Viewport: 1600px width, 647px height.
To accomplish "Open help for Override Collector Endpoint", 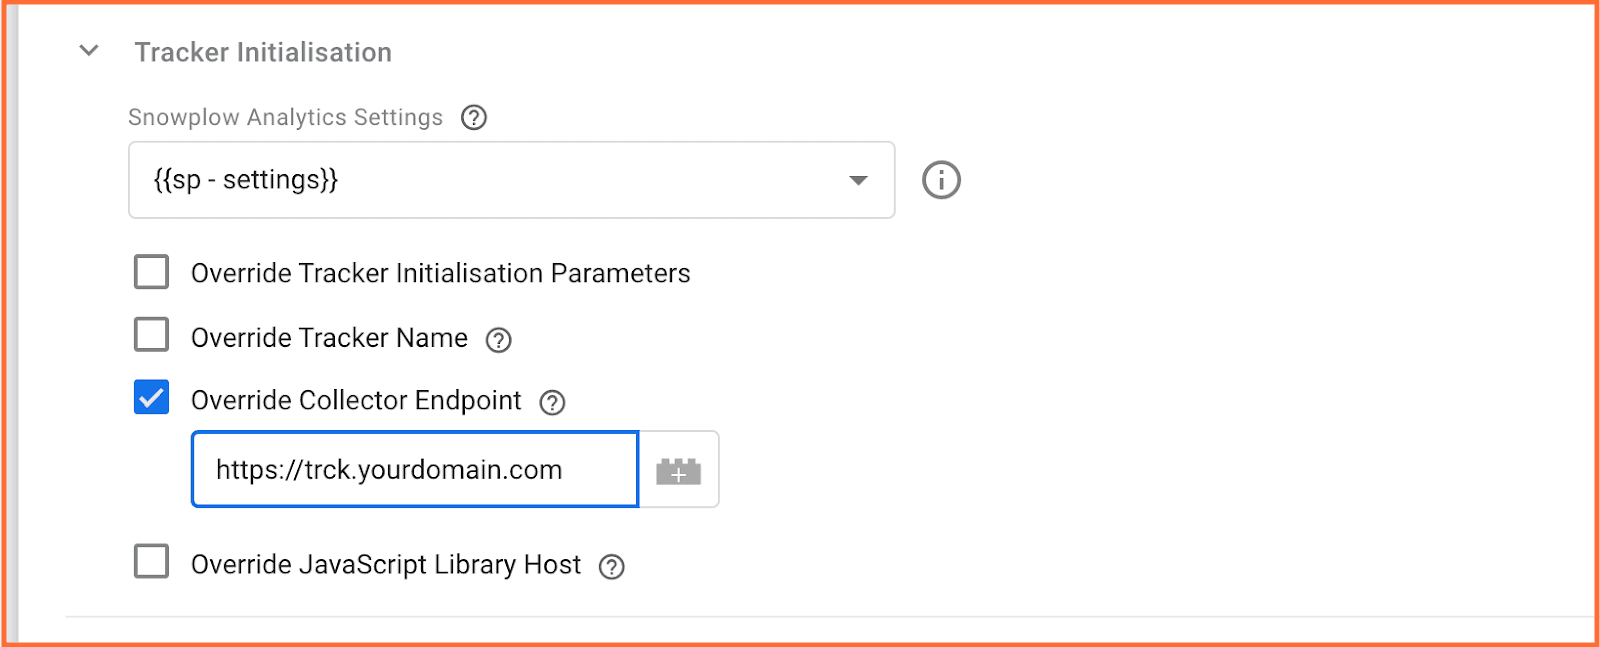I will pyautogui.click(x=551, y=402).
